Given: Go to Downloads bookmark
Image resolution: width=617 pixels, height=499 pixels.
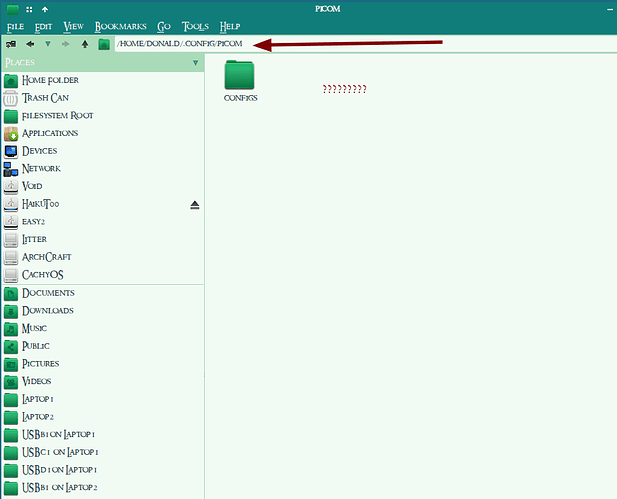Looking at the screenshot, I should pyautogui.click(x=48, y=310).
